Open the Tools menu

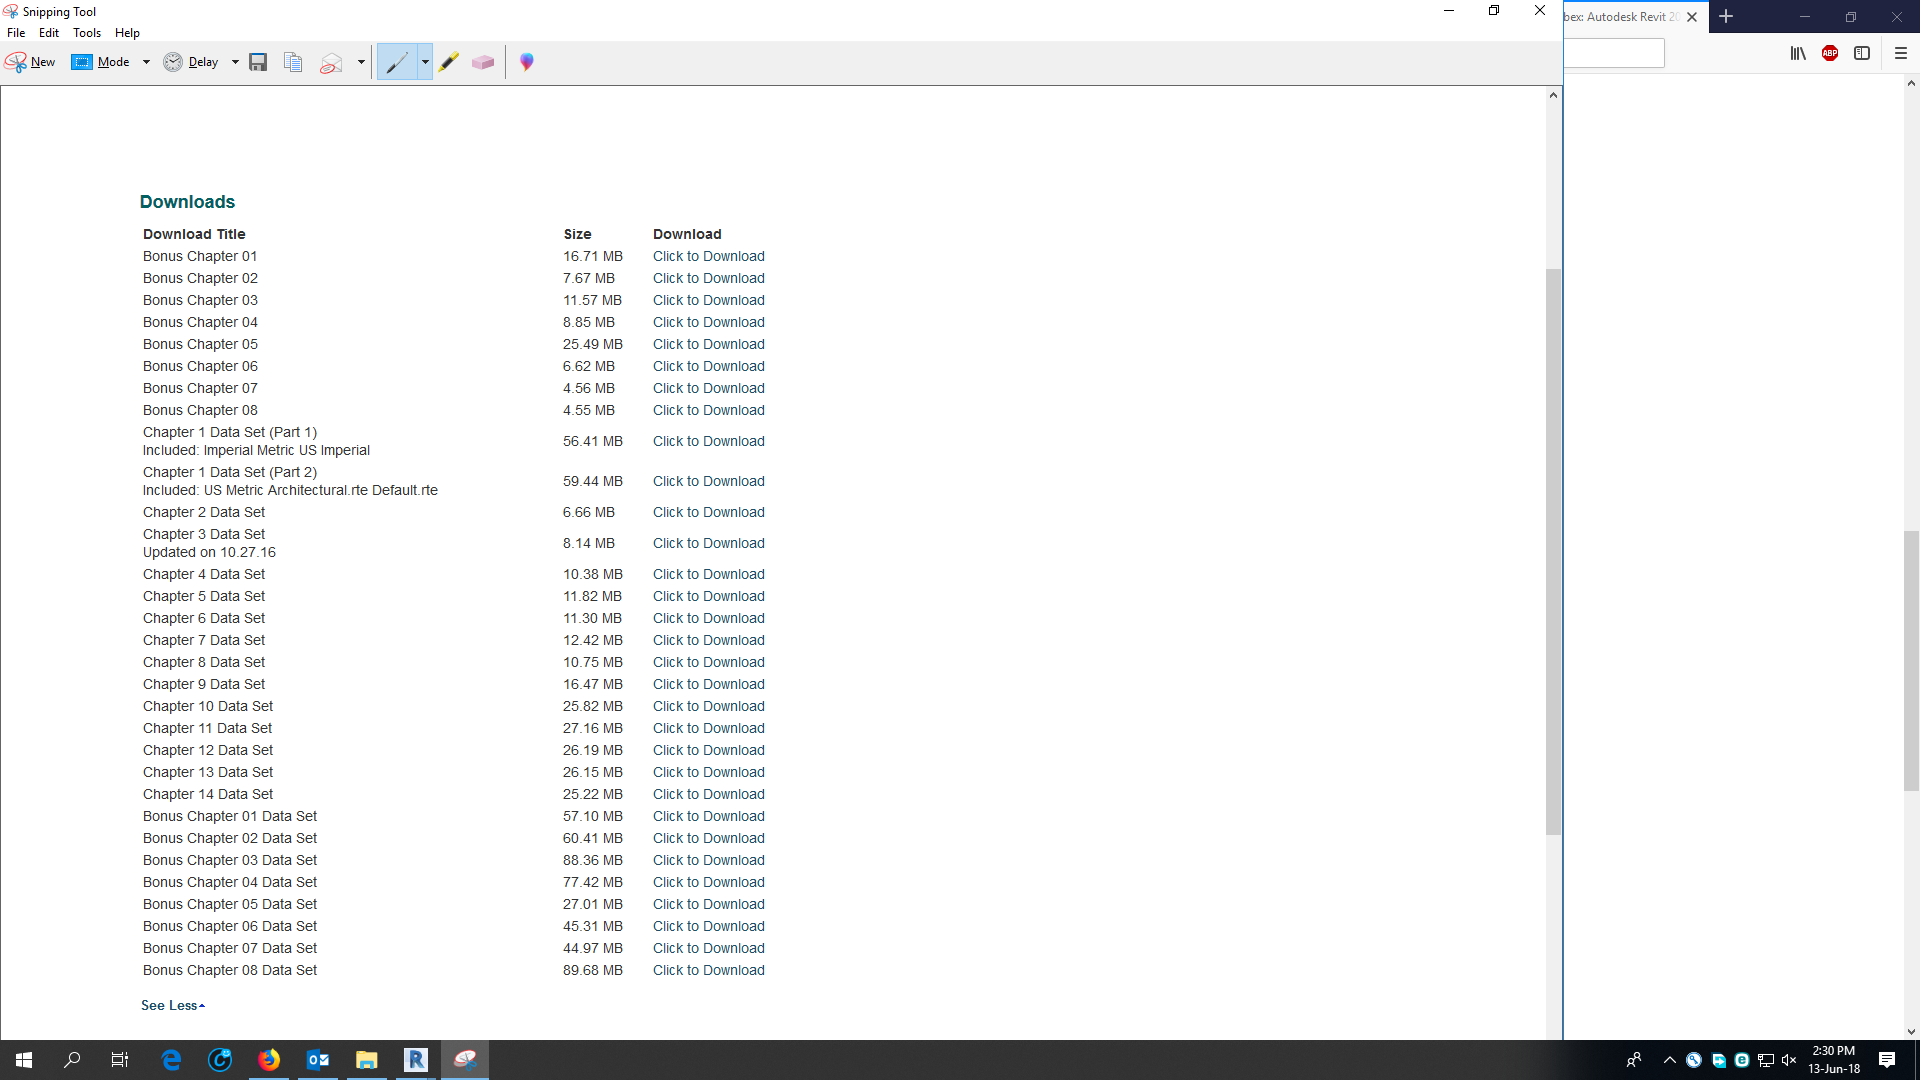[x=87, y=33]
